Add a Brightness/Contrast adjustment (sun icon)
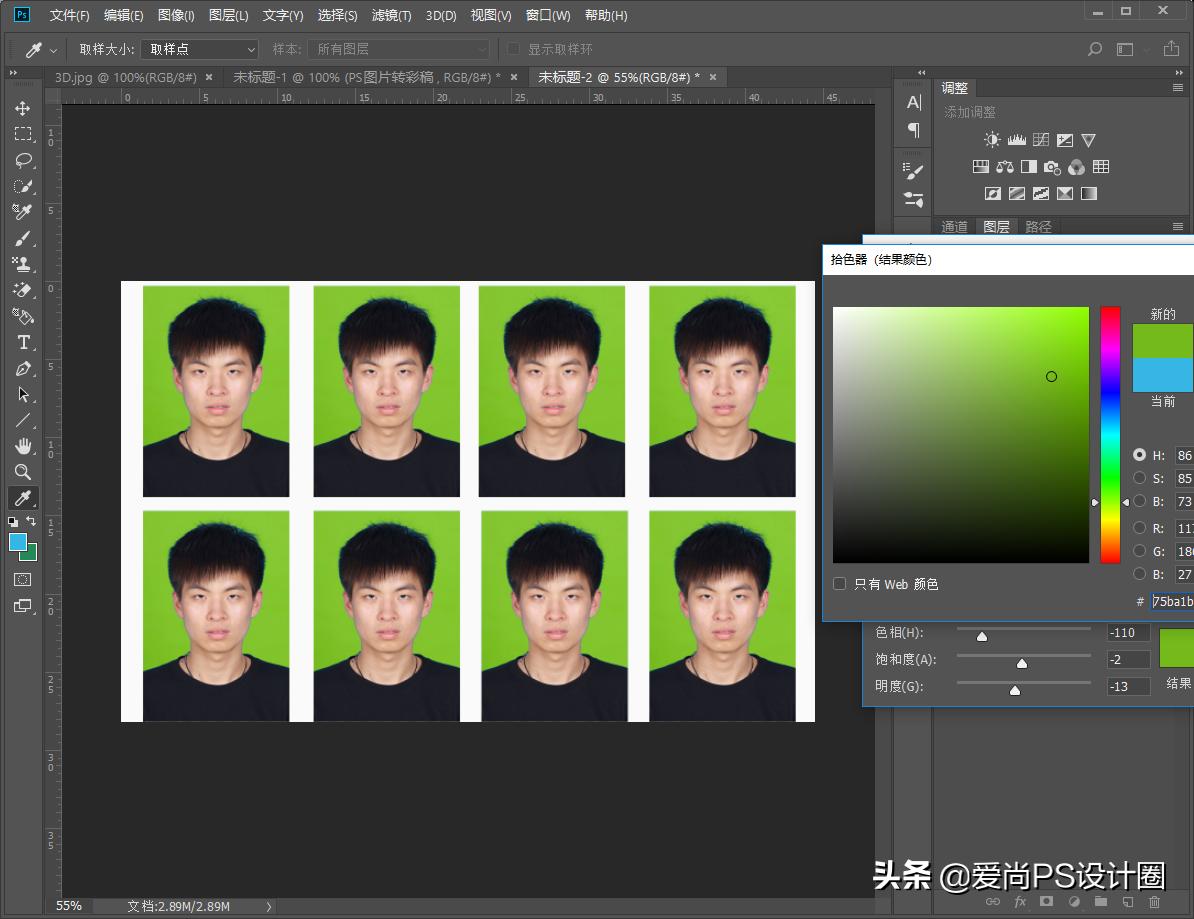 991,140
